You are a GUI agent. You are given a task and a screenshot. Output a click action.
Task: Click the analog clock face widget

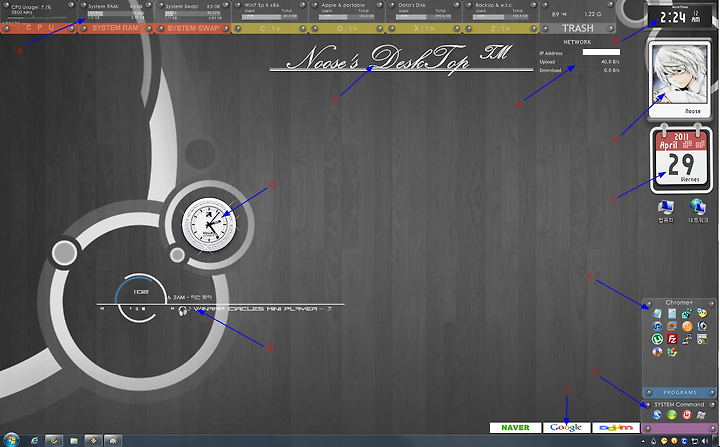[x=209, y=225]
